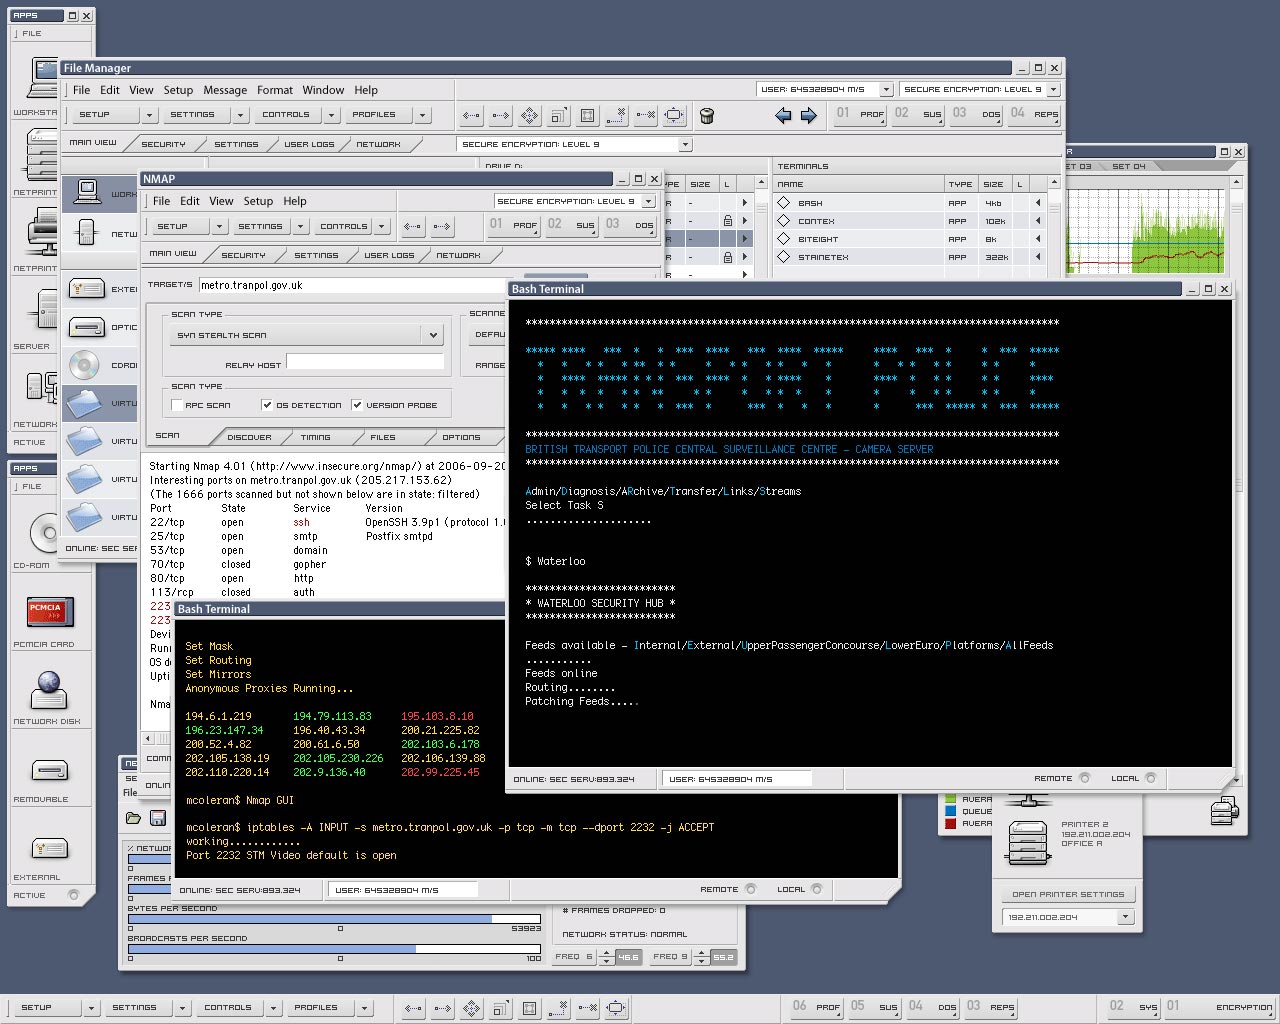Uncheck the OS Detection checkbox
The height and width of the screenshot is (1024, 1280).
pos(267,405)
